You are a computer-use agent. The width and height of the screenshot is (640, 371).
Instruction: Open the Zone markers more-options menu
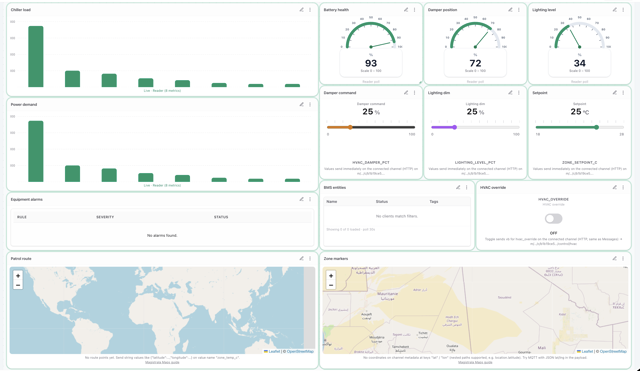pos(623,258)
